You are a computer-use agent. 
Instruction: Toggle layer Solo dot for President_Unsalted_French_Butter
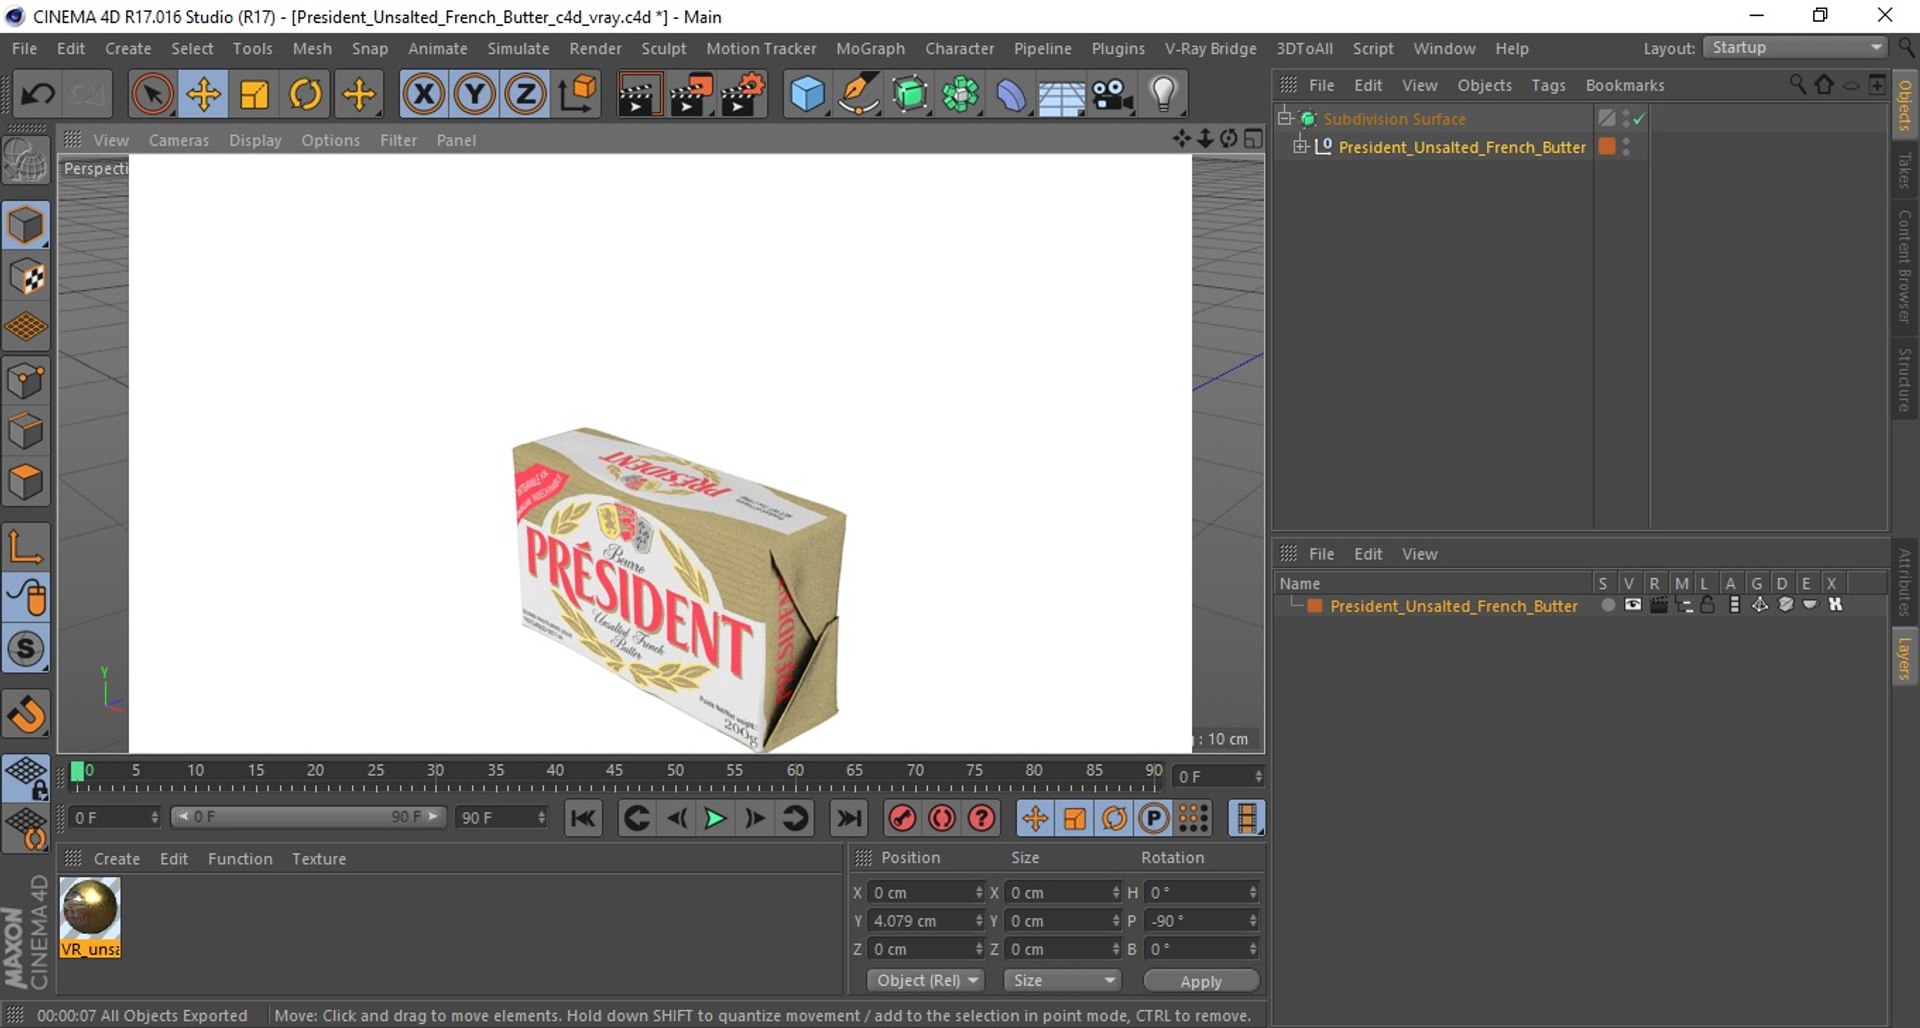click(1608, 605)
